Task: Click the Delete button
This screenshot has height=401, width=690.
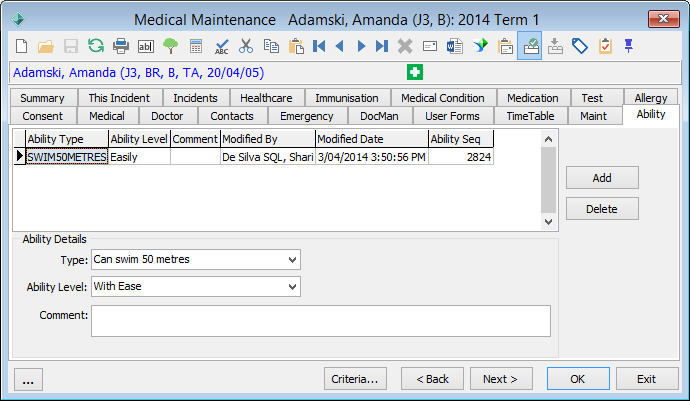Action: [602, 209]
